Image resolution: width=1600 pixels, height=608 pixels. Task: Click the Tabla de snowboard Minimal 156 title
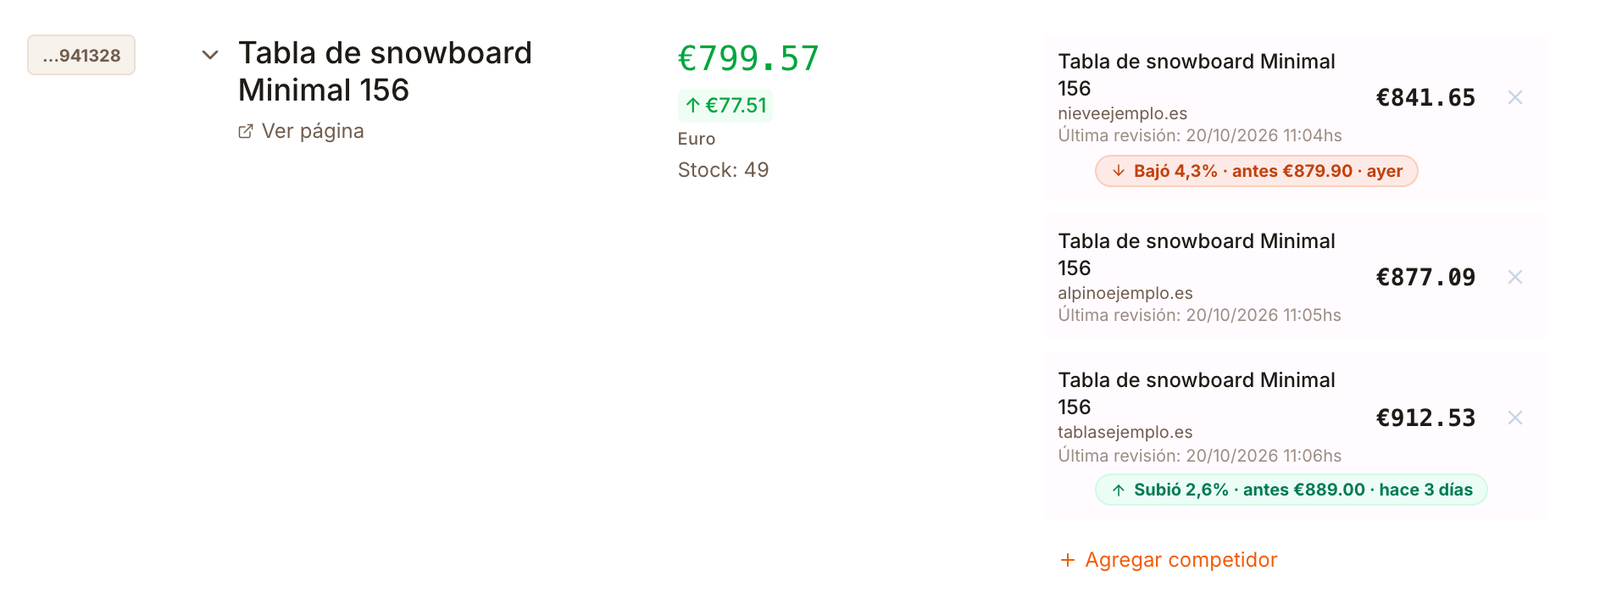[385, 71]
